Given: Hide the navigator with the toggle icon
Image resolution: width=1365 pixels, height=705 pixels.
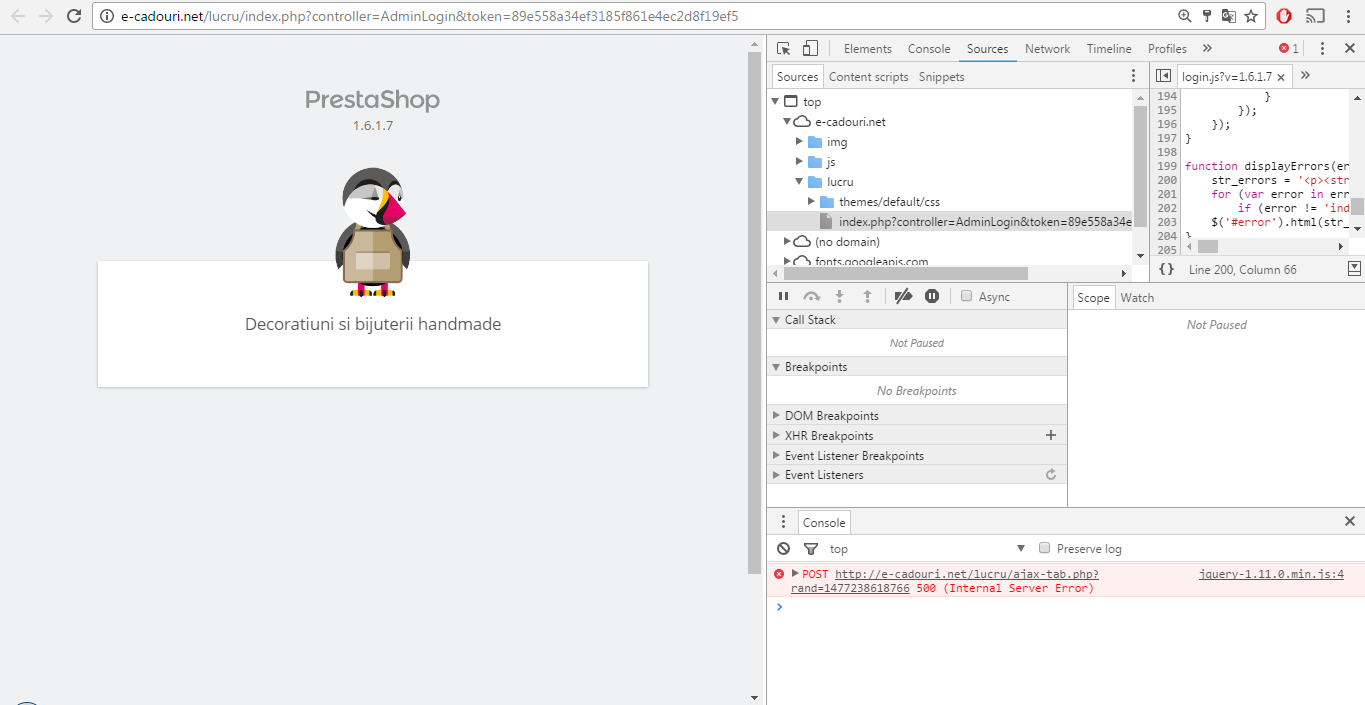Looking at the screenshot, I should click(x=1163, y=76).
